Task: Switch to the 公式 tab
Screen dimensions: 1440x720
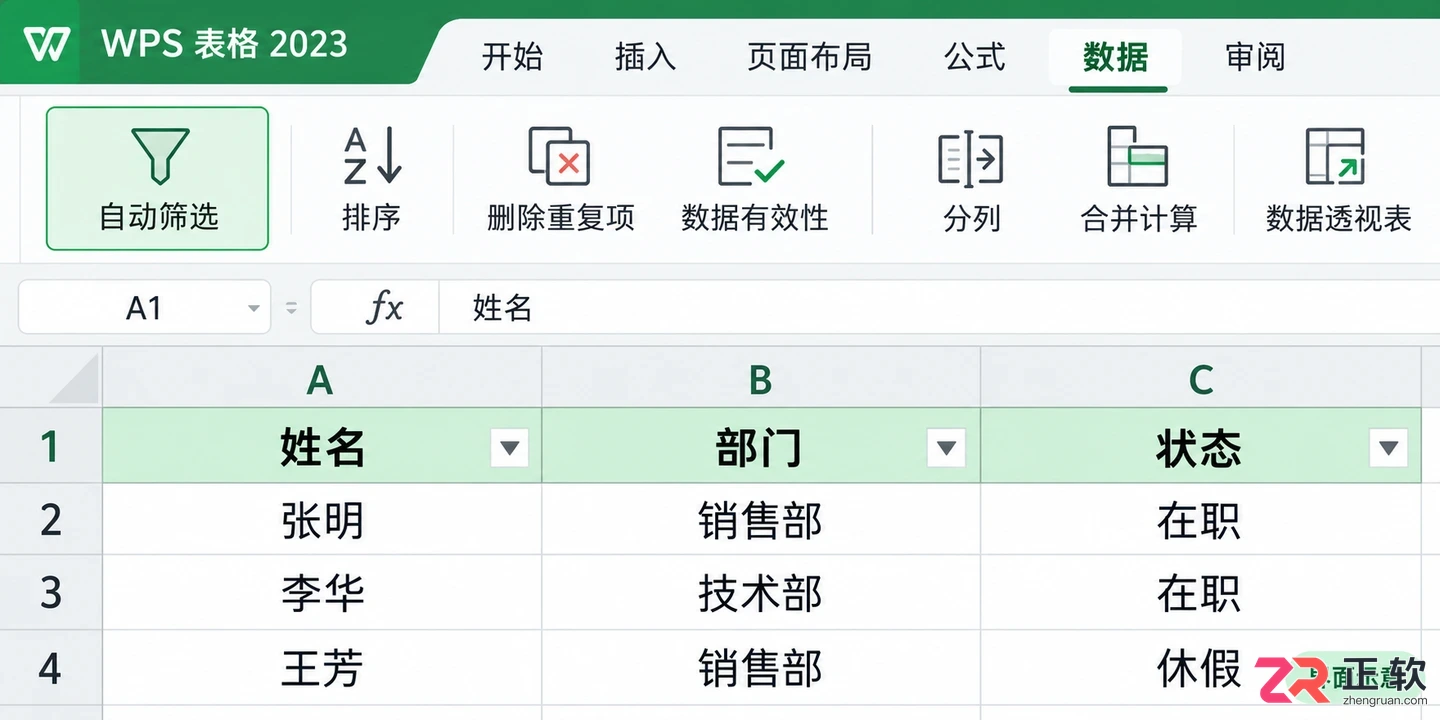Action: click(975, 56)
